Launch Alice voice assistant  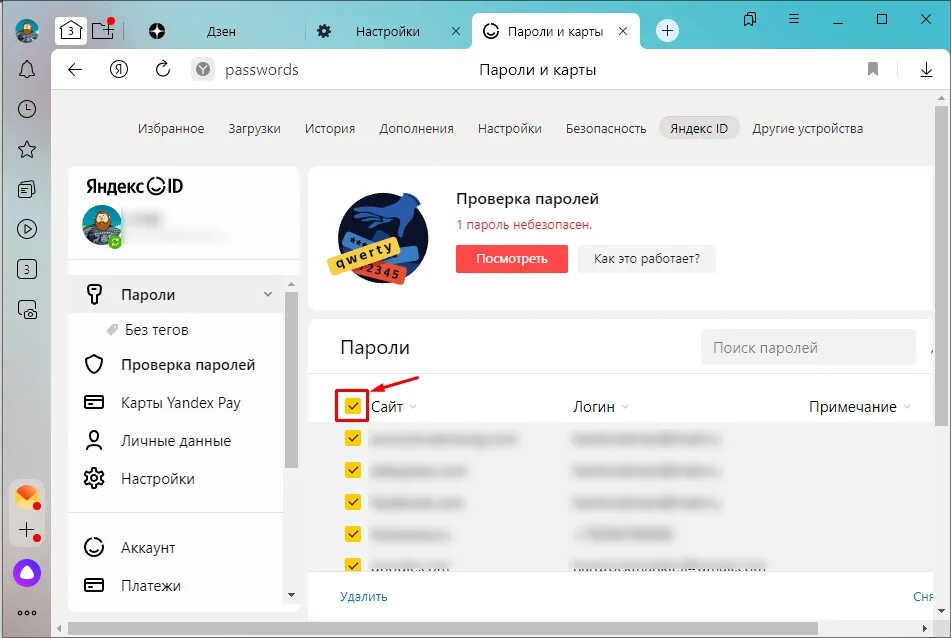(27, 572)
